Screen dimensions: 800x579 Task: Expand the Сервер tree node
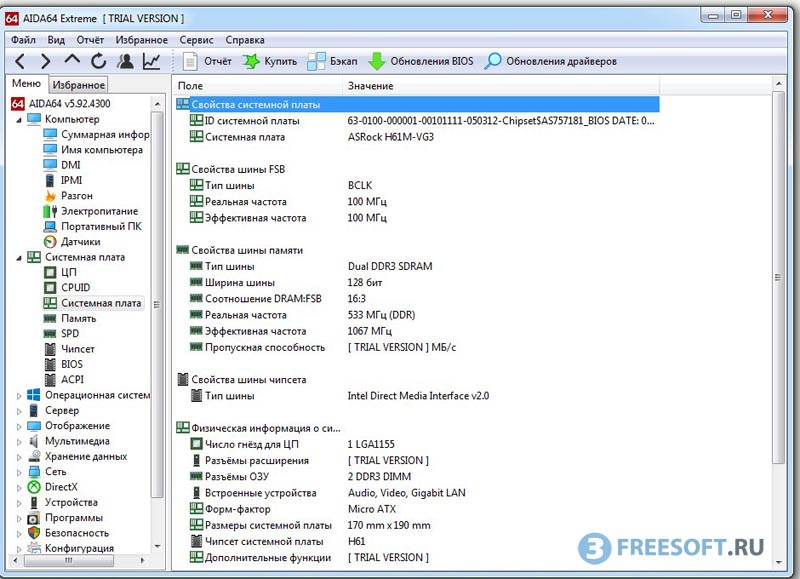pos(19,411)
